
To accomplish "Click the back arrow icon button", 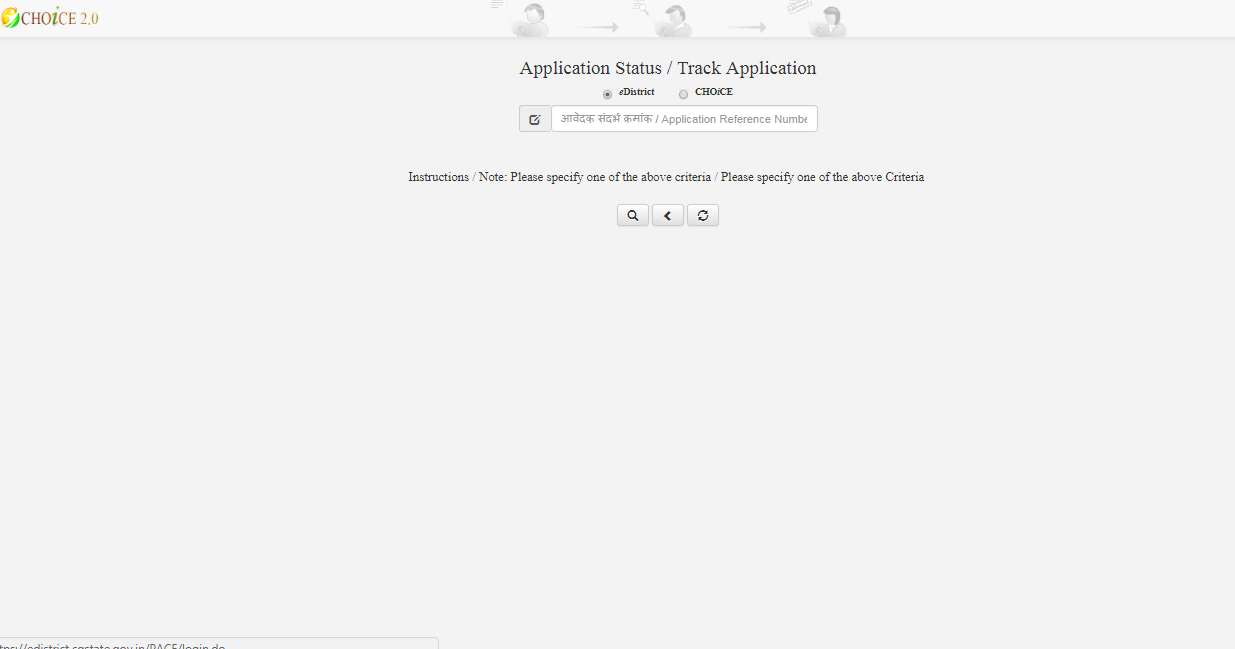I will (x=667, y=215).
